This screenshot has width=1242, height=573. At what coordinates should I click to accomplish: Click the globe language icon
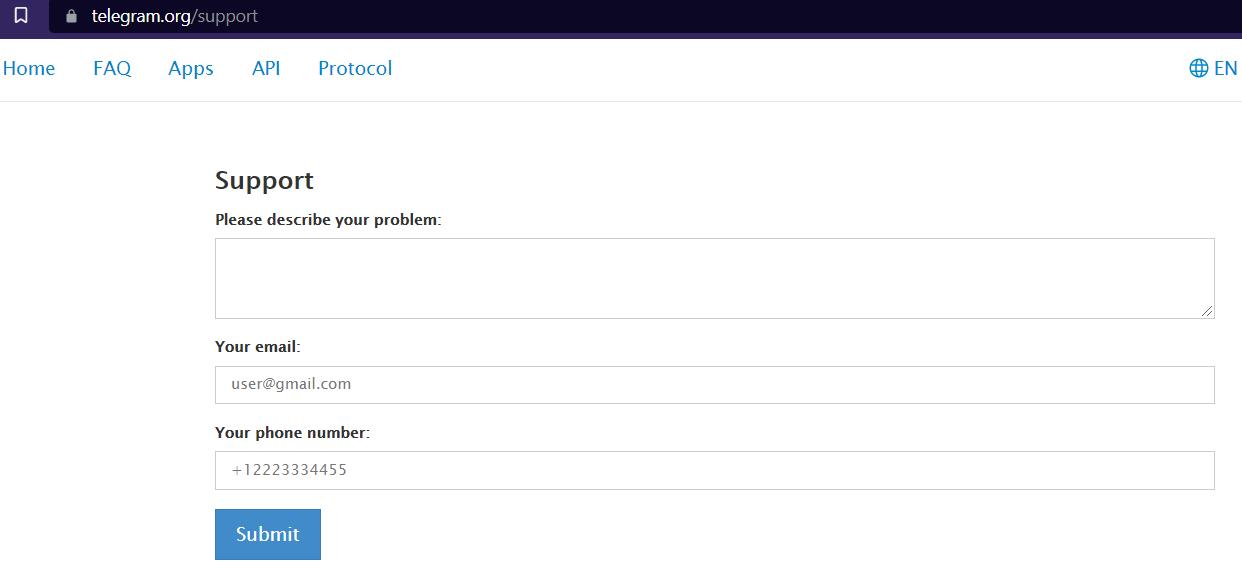(1198, 68)
